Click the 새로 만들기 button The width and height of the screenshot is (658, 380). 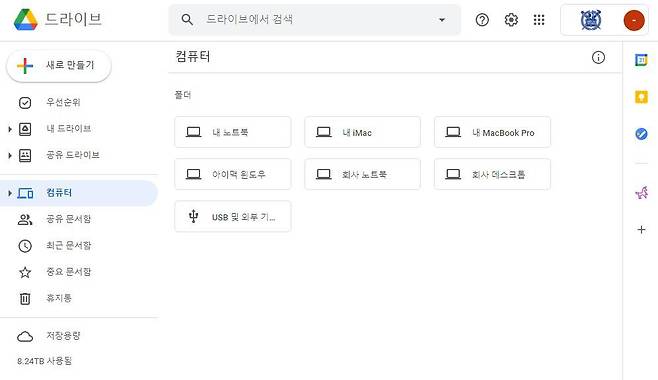59,66
